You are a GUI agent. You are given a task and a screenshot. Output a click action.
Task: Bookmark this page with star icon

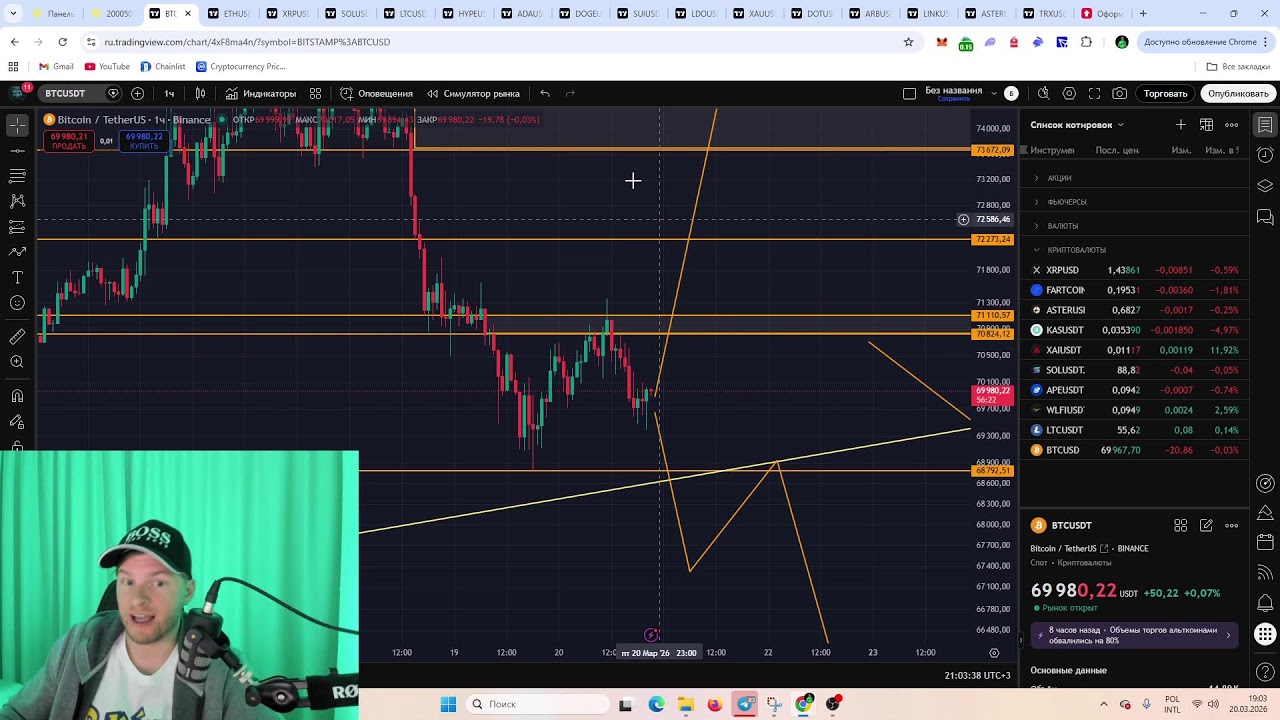pyautogui.click(x=908, y=42)
